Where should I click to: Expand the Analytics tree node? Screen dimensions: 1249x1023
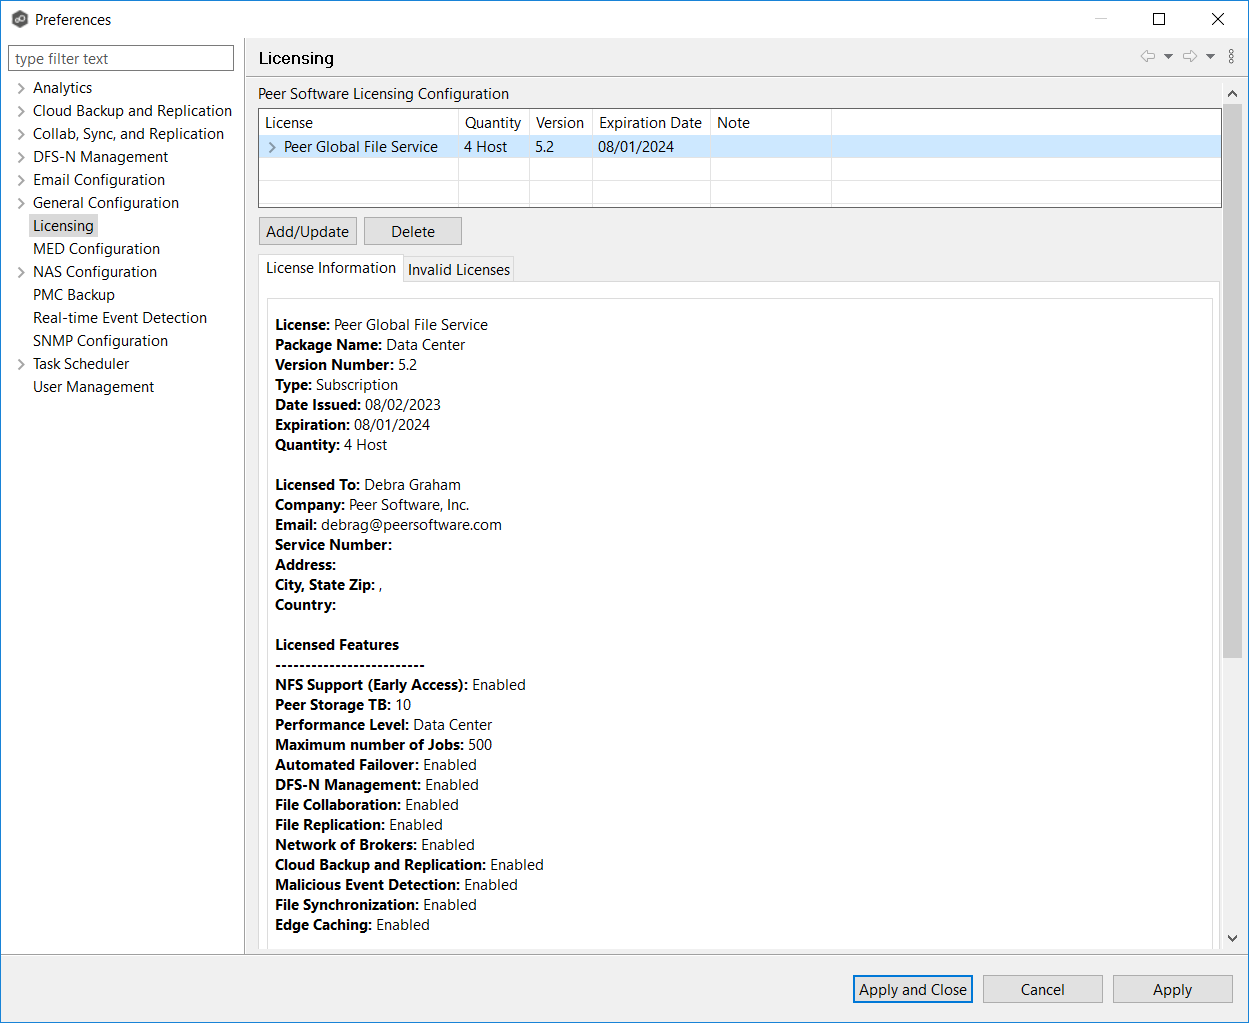pyautogui.click(x=21, y=88)
